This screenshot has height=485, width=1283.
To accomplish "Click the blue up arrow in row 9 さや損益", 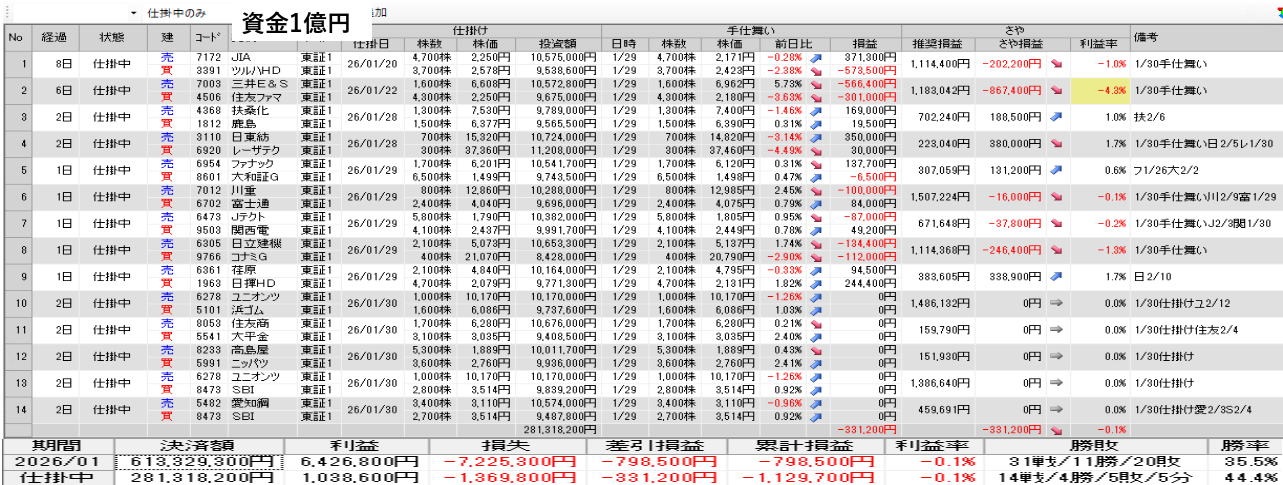I will (1057, 274).
